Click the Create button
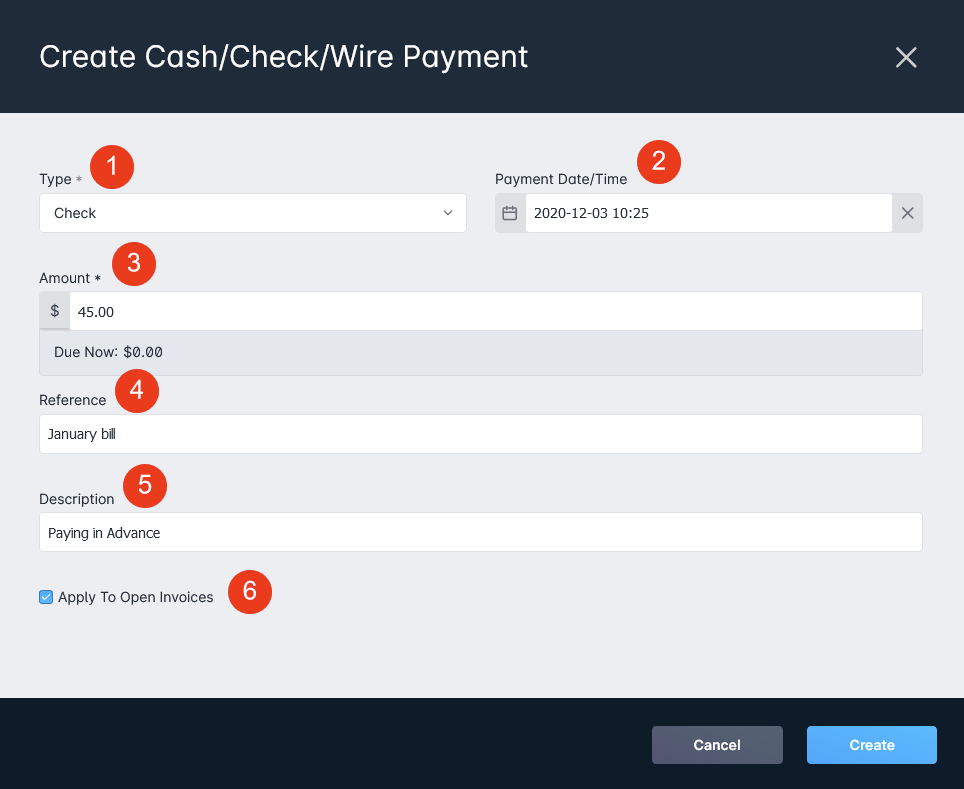Image resolution: width=964 pixels, height=789 pixels. (x=872, y=745)
